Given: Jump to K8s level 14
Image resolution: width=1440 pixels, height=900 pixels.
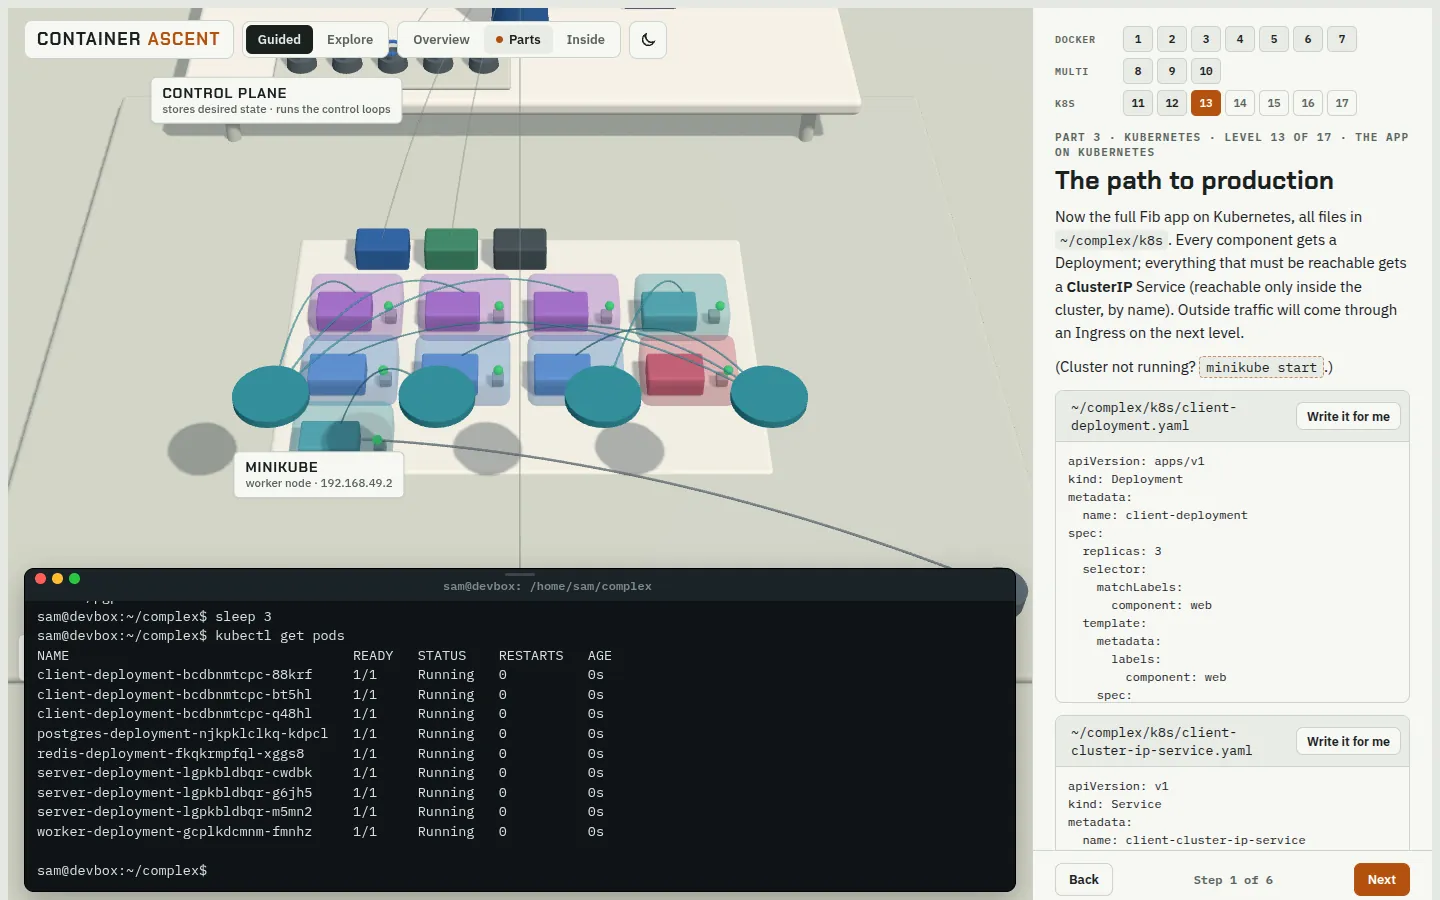Looking at the screenshot, I should 1240,103.
